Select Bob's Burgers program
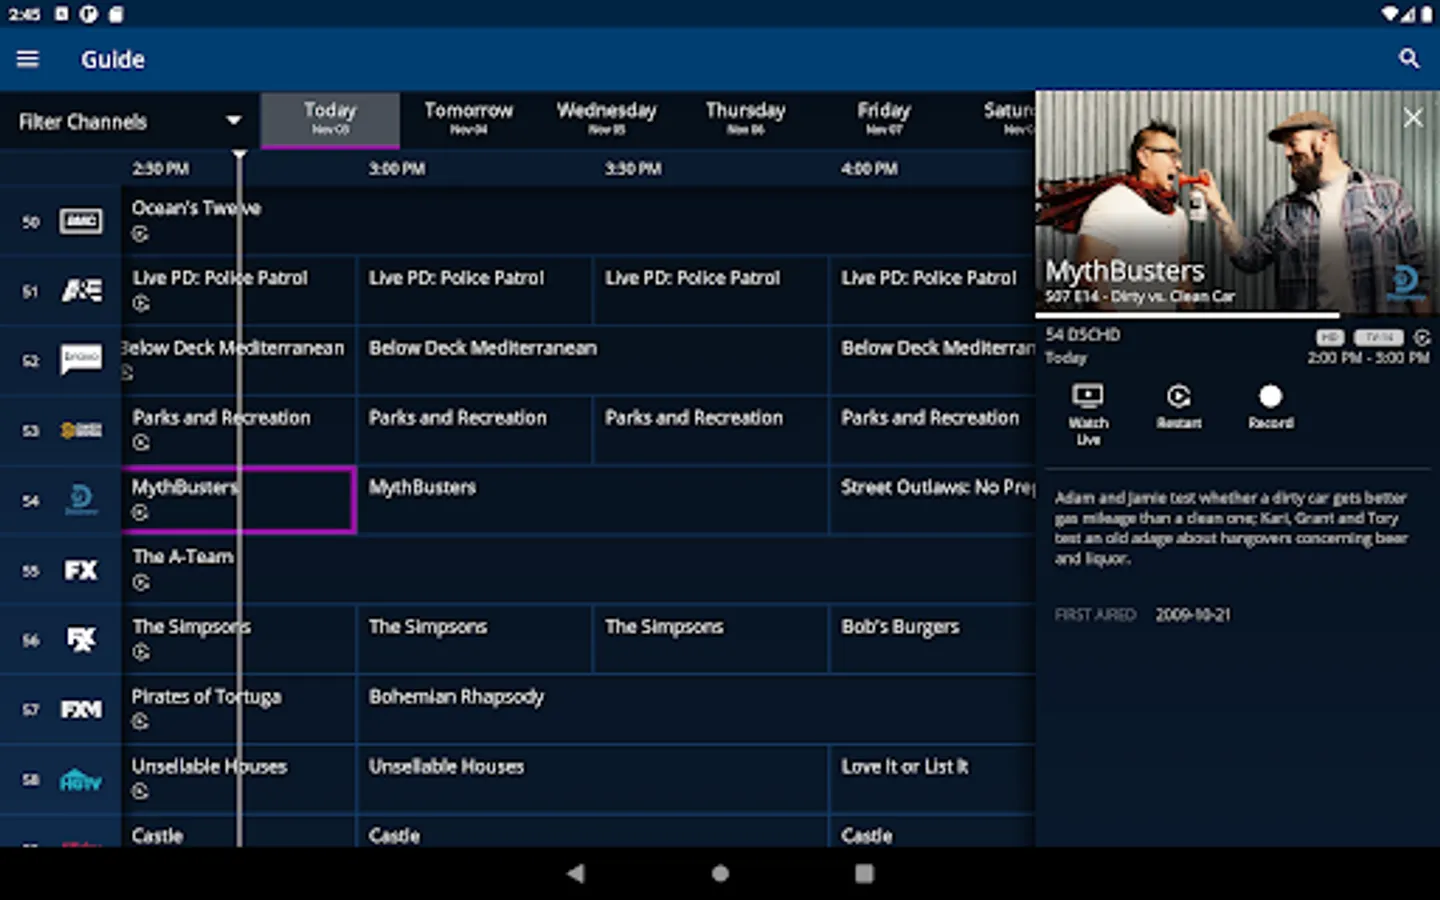Viewport: 1440px width, 900px height. (x=933, y=639)
